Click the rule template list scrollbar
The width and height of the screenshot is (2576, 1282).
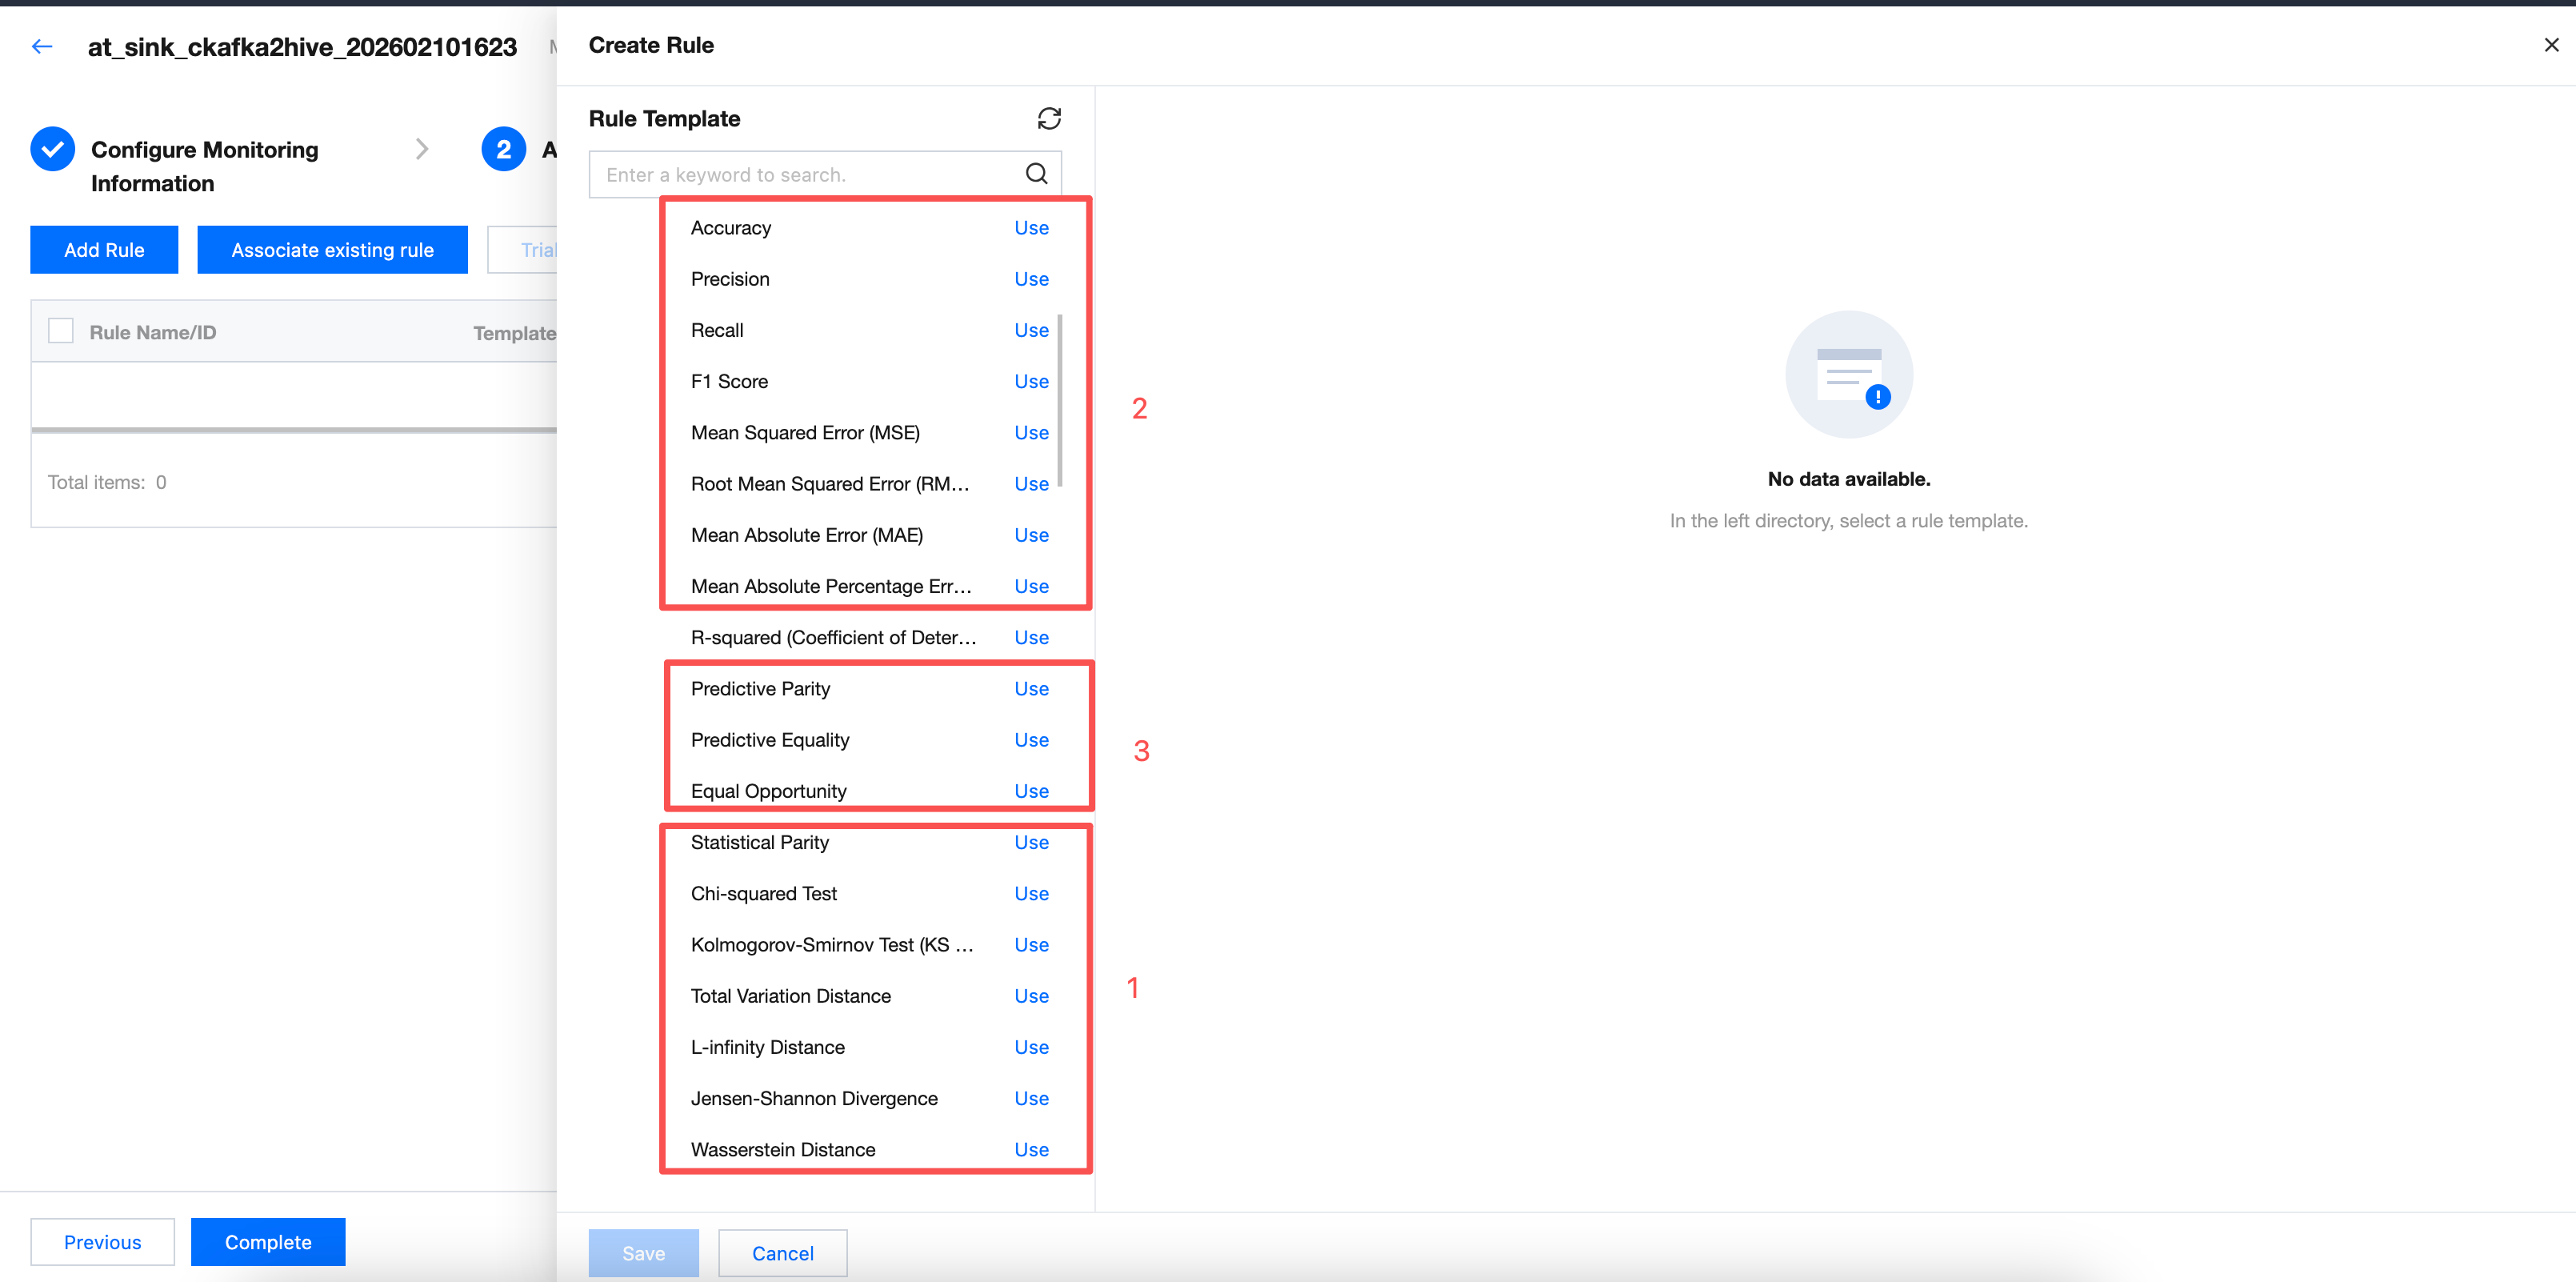pos(1059,400)
